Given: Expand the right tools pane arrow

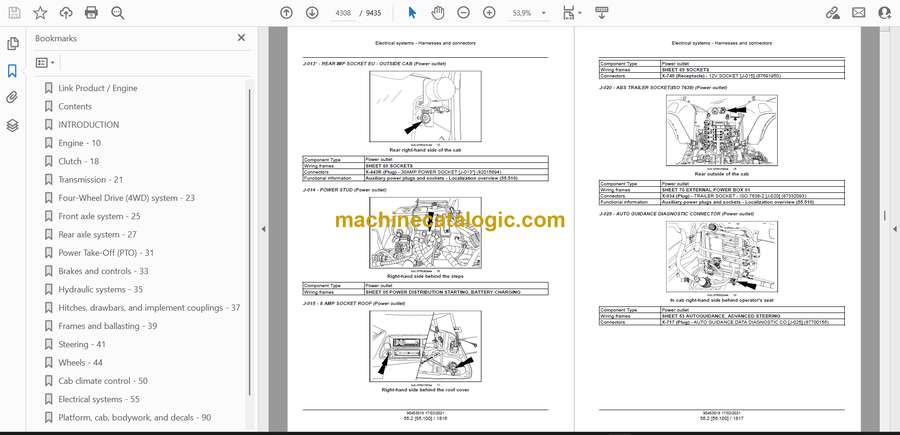Looking at the screenshot, I should [x=894, y=229].
